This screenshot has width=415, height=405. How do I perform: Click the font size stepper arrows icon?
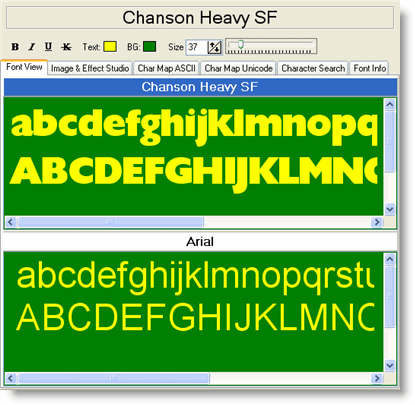pyautogui.click(x=214, y=47)
